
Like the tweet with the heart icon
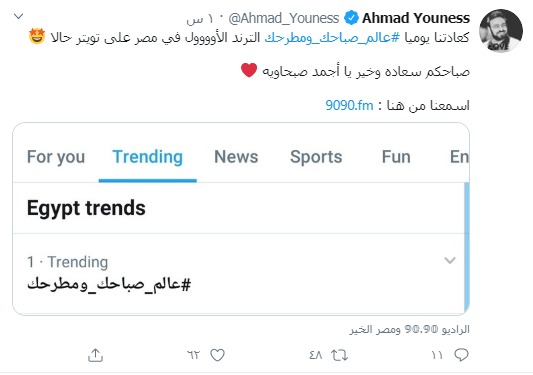218,355
